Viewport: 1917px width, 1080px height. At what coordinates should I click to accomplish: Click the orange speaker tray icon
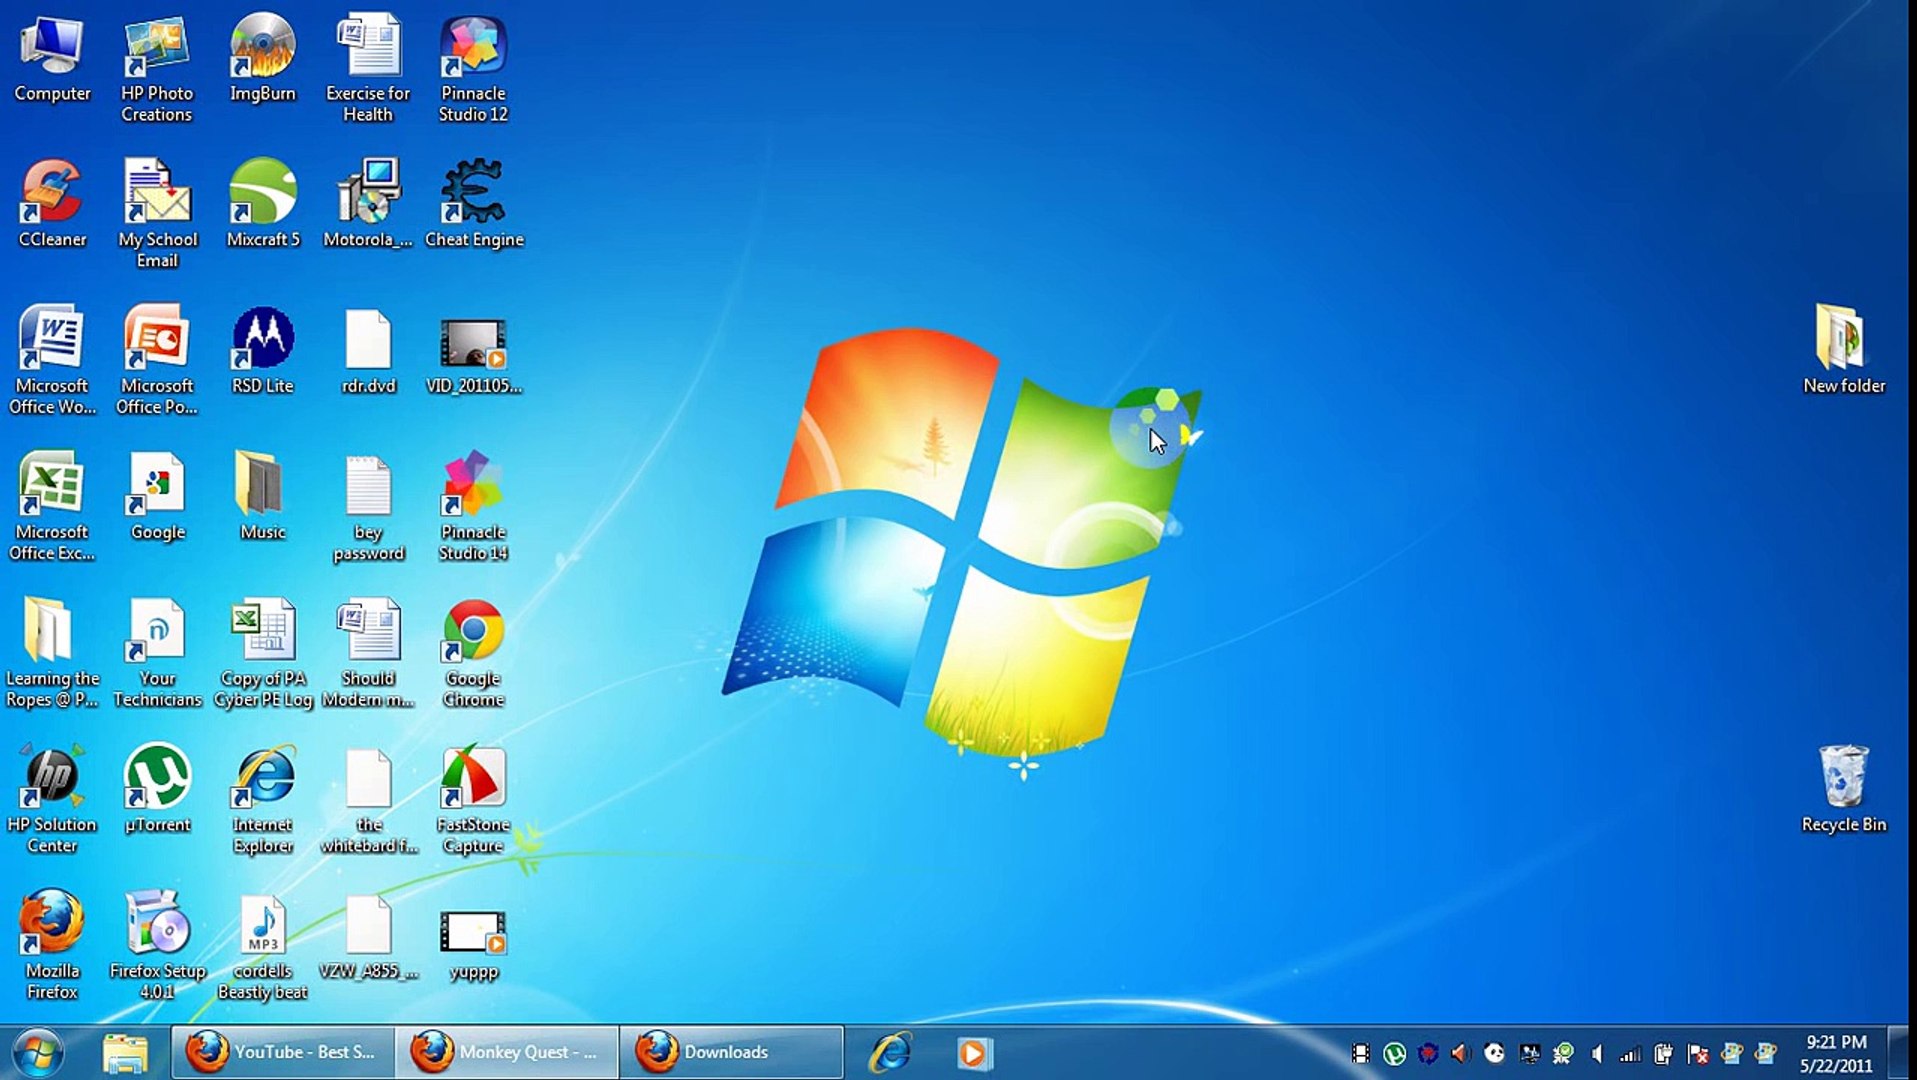[x=1461, y=1053]
